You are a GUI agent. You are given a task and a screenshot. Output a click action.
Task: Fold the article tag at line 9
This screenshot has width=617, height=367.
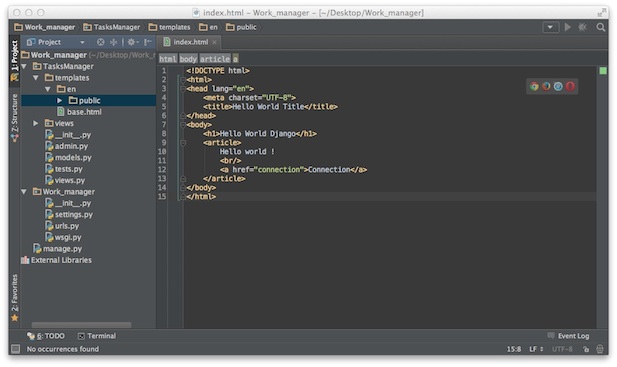tap(183, 143)
